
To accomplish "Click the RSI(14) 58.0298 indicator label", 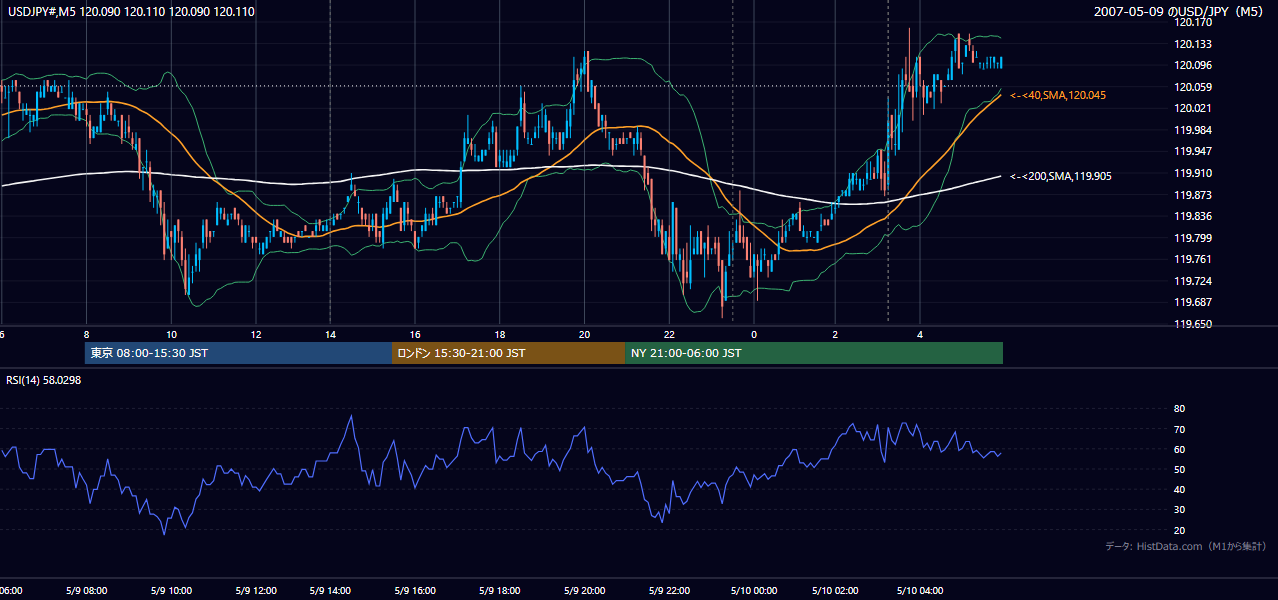I will [x=44, y=380].
